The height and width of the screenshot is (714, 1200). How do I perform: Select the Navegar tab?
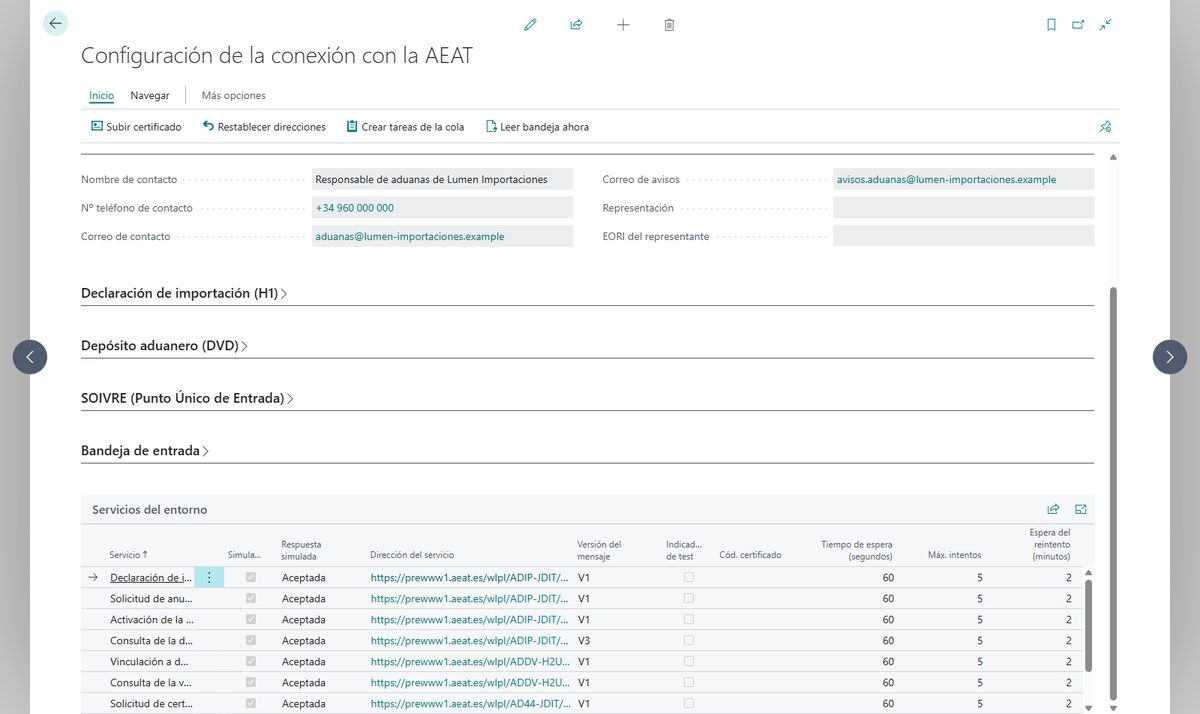(150, 95)
